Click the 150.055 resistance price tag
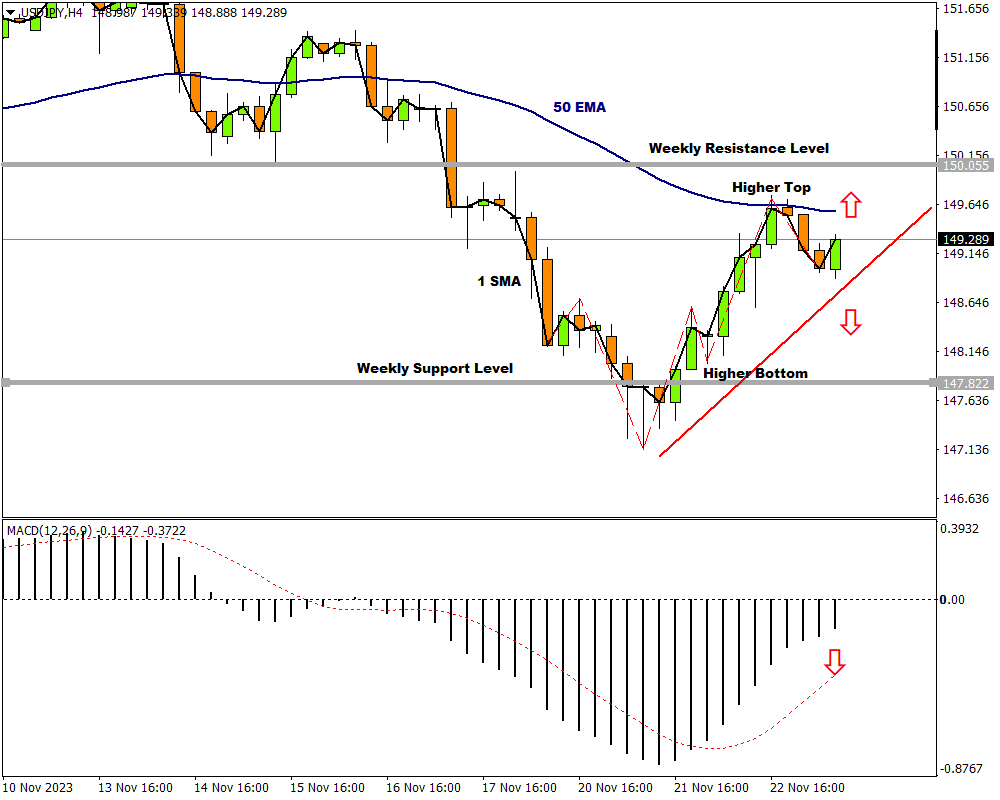 click(964, 165)
